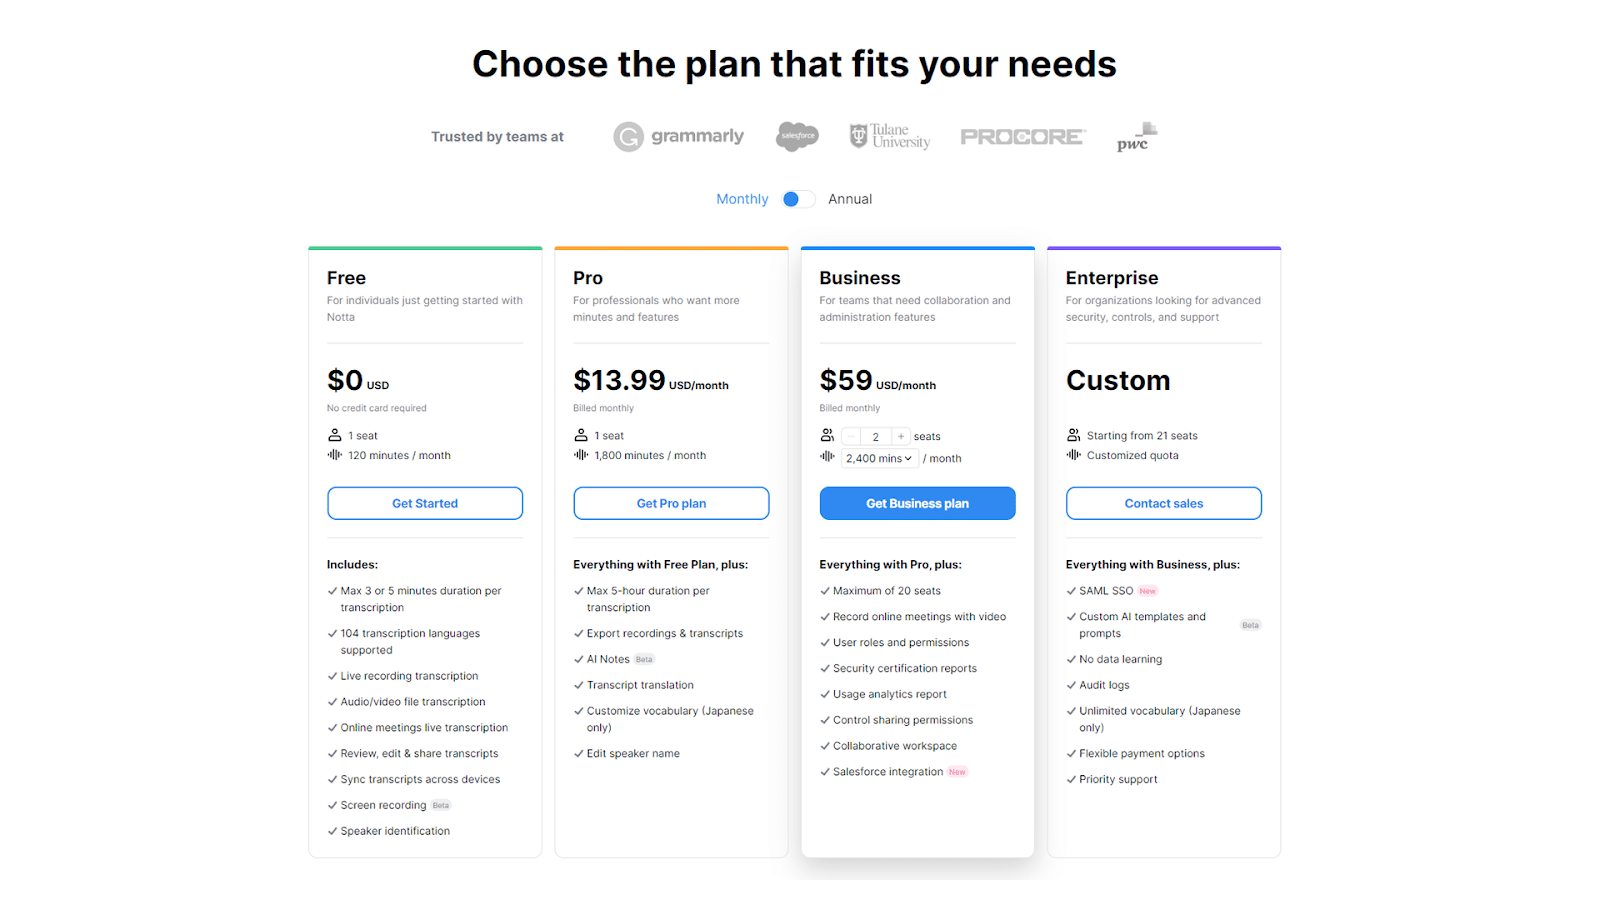The height and width of the screenshot is (900, 1600).
Task: Click the single seat icon under Pro plan
Action: [581, 434]
